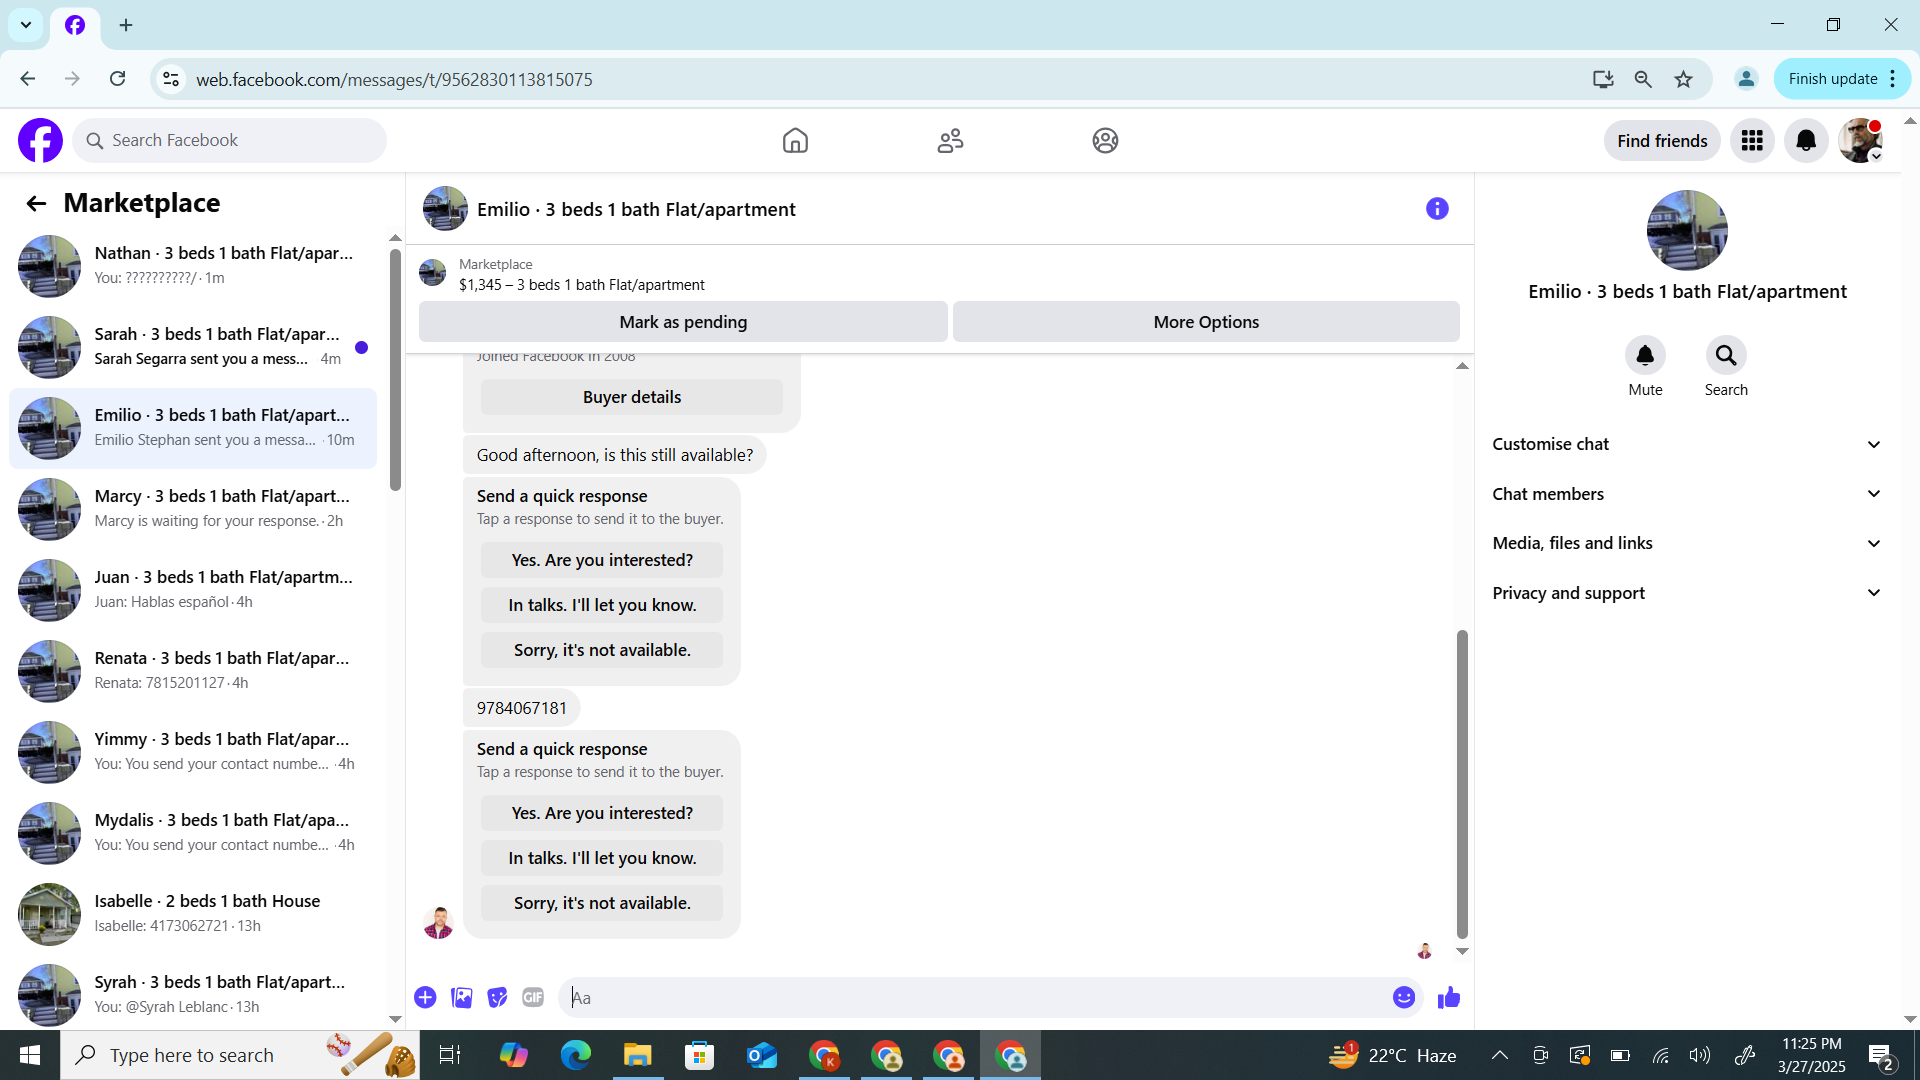Click Mark as pending
The width and height of the screenshot is (1920, 1080).
click(x=683, y=322)
